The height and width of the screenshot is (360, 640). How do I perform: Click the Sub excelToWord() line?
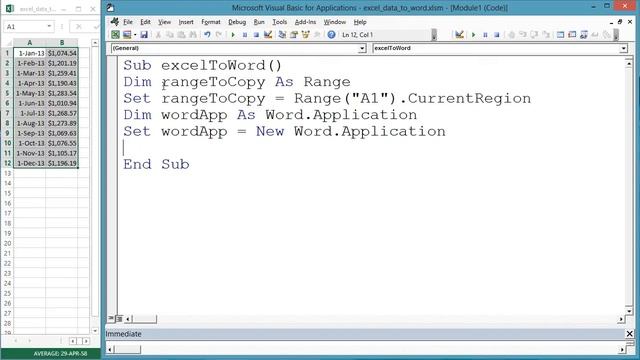pyautogui.click(x=202, y=65)
